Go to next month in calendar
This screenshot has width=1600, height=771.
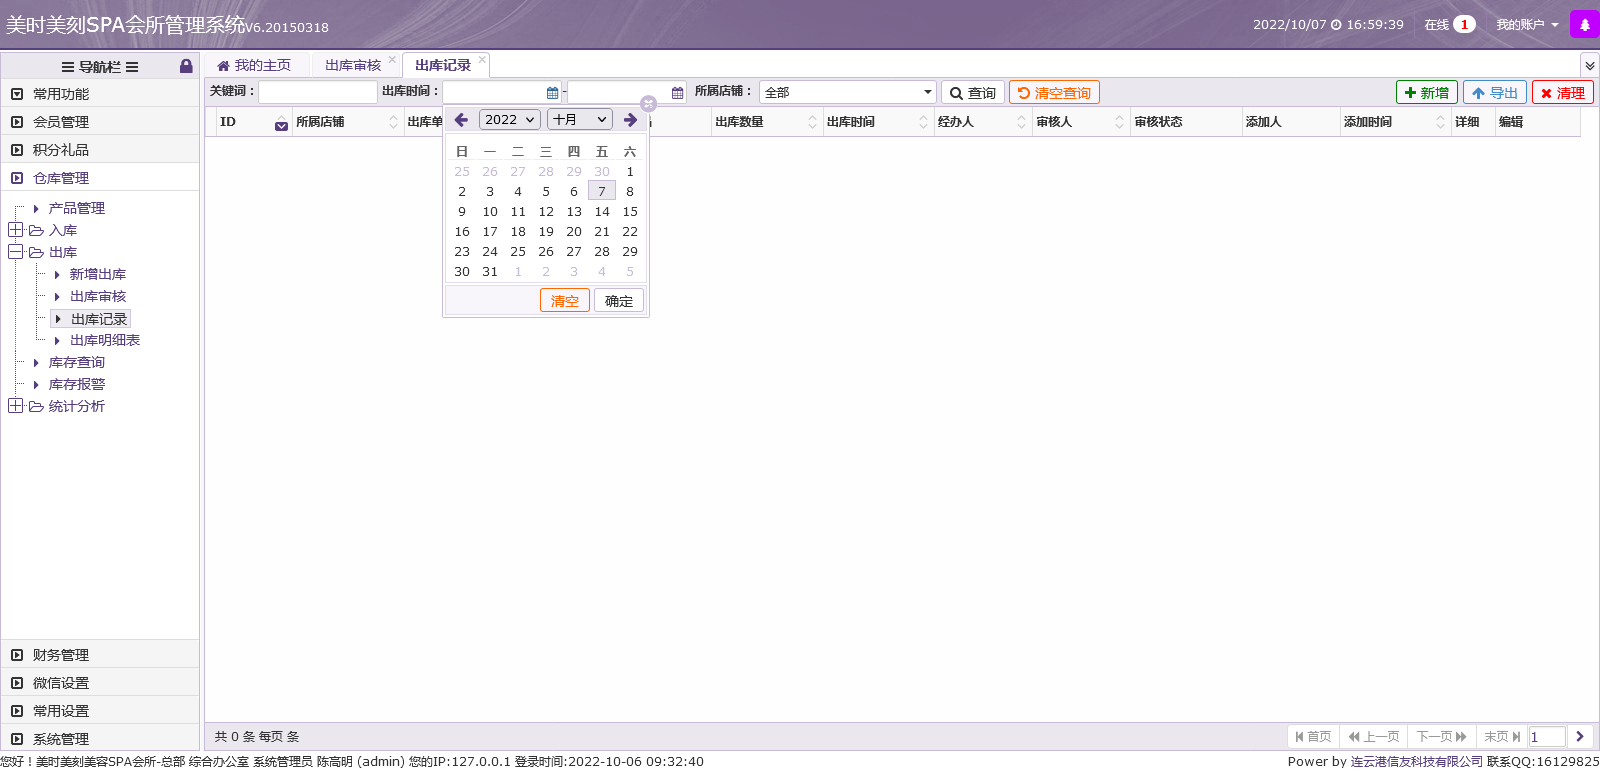[x=630, y=120]
